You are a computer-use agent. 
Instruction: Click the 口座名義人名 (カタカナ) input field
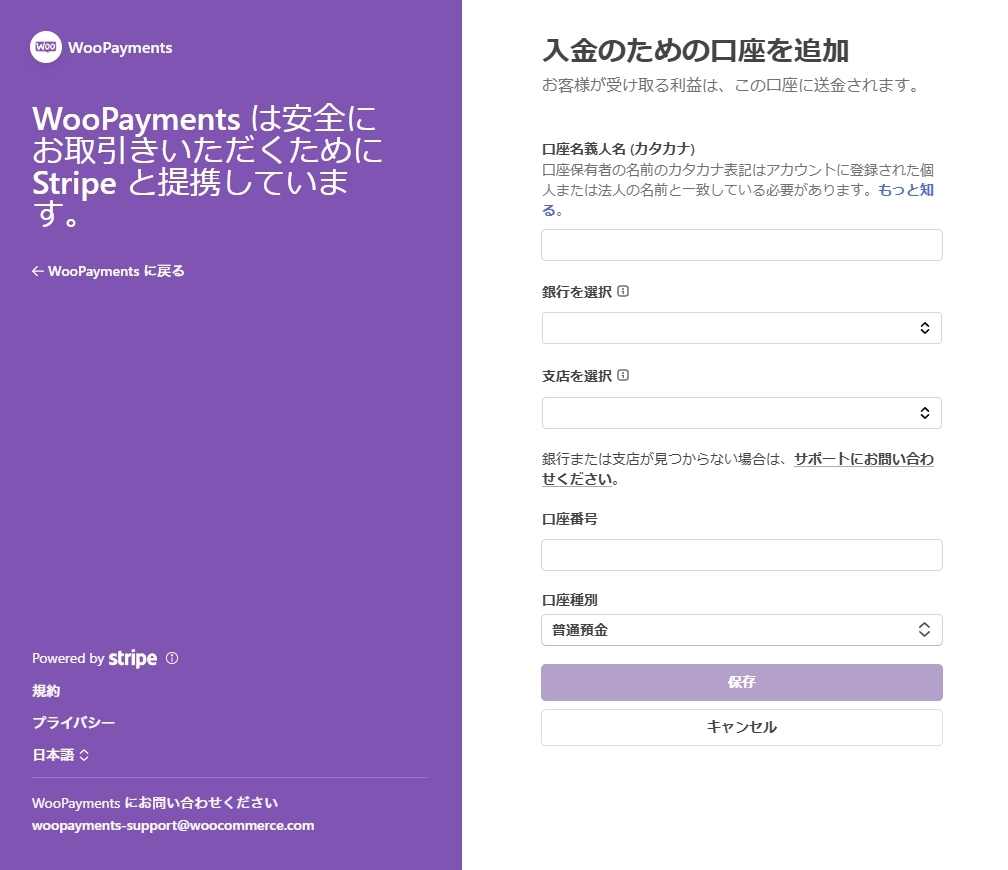pyautogui.click(x=741, y=245)
